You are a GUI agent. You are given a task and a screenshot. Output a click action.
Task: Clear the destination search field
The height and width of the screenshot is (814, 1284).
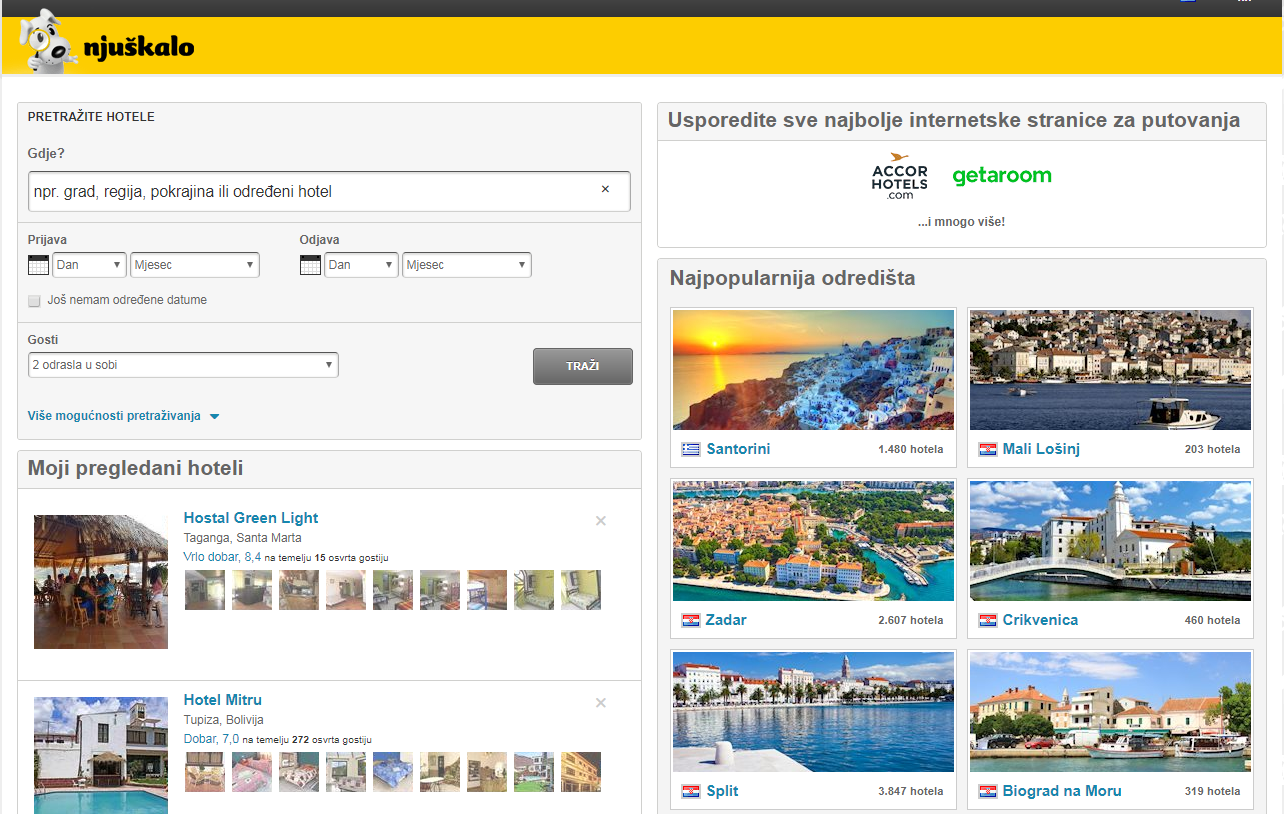coord(605,190)
